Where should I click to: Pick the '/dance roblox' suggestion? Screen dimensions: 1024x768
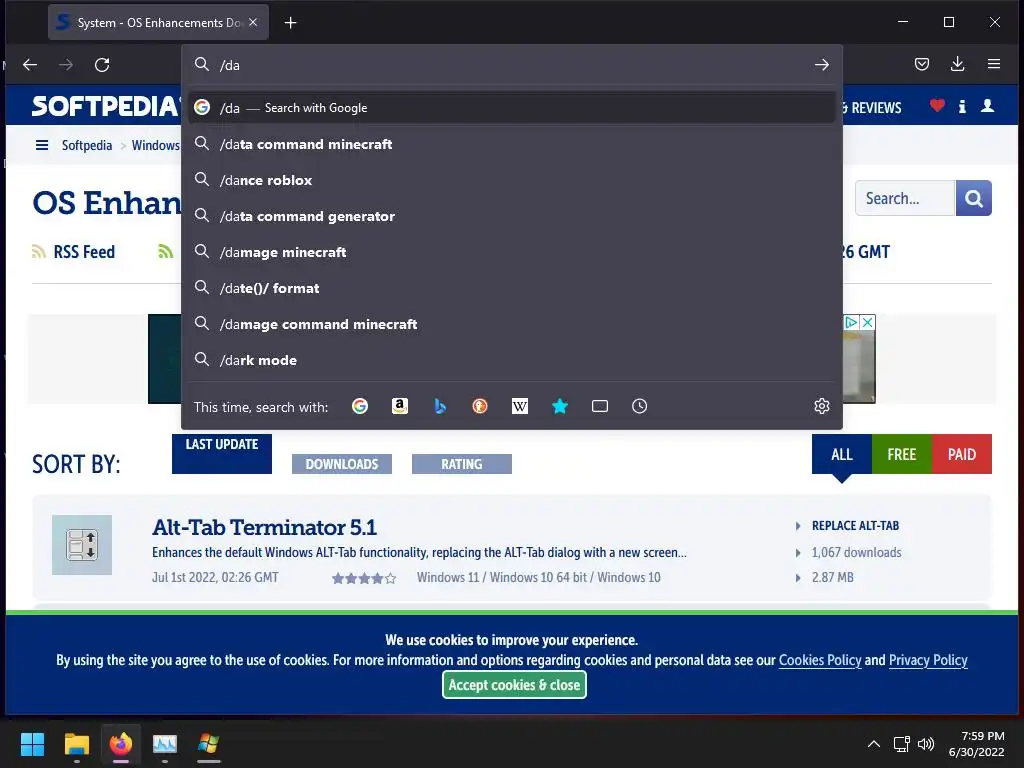click(512, 180)
